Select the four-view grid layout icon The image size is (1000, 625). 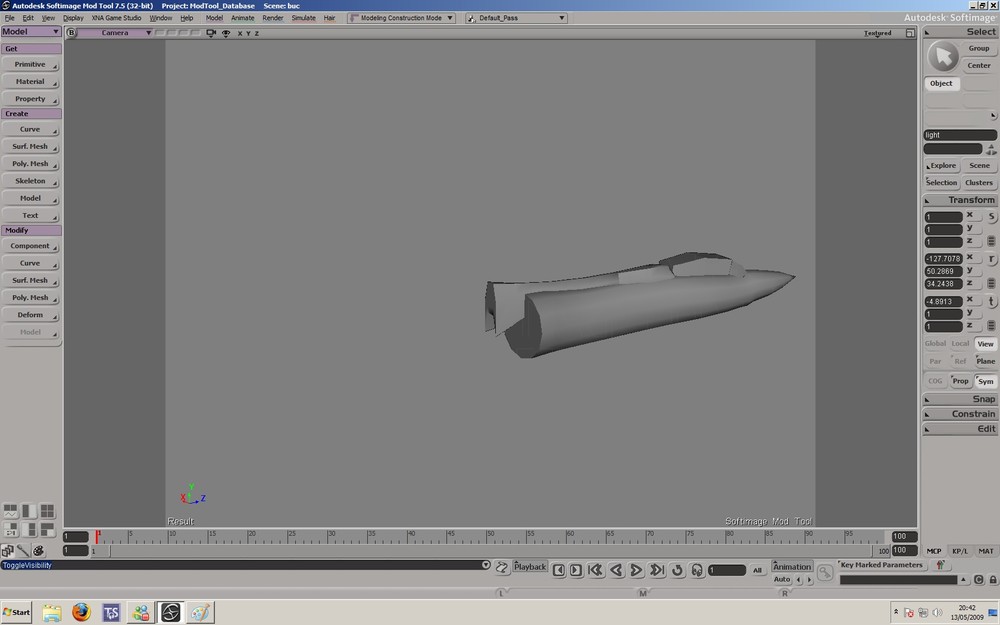coord(47,511)
